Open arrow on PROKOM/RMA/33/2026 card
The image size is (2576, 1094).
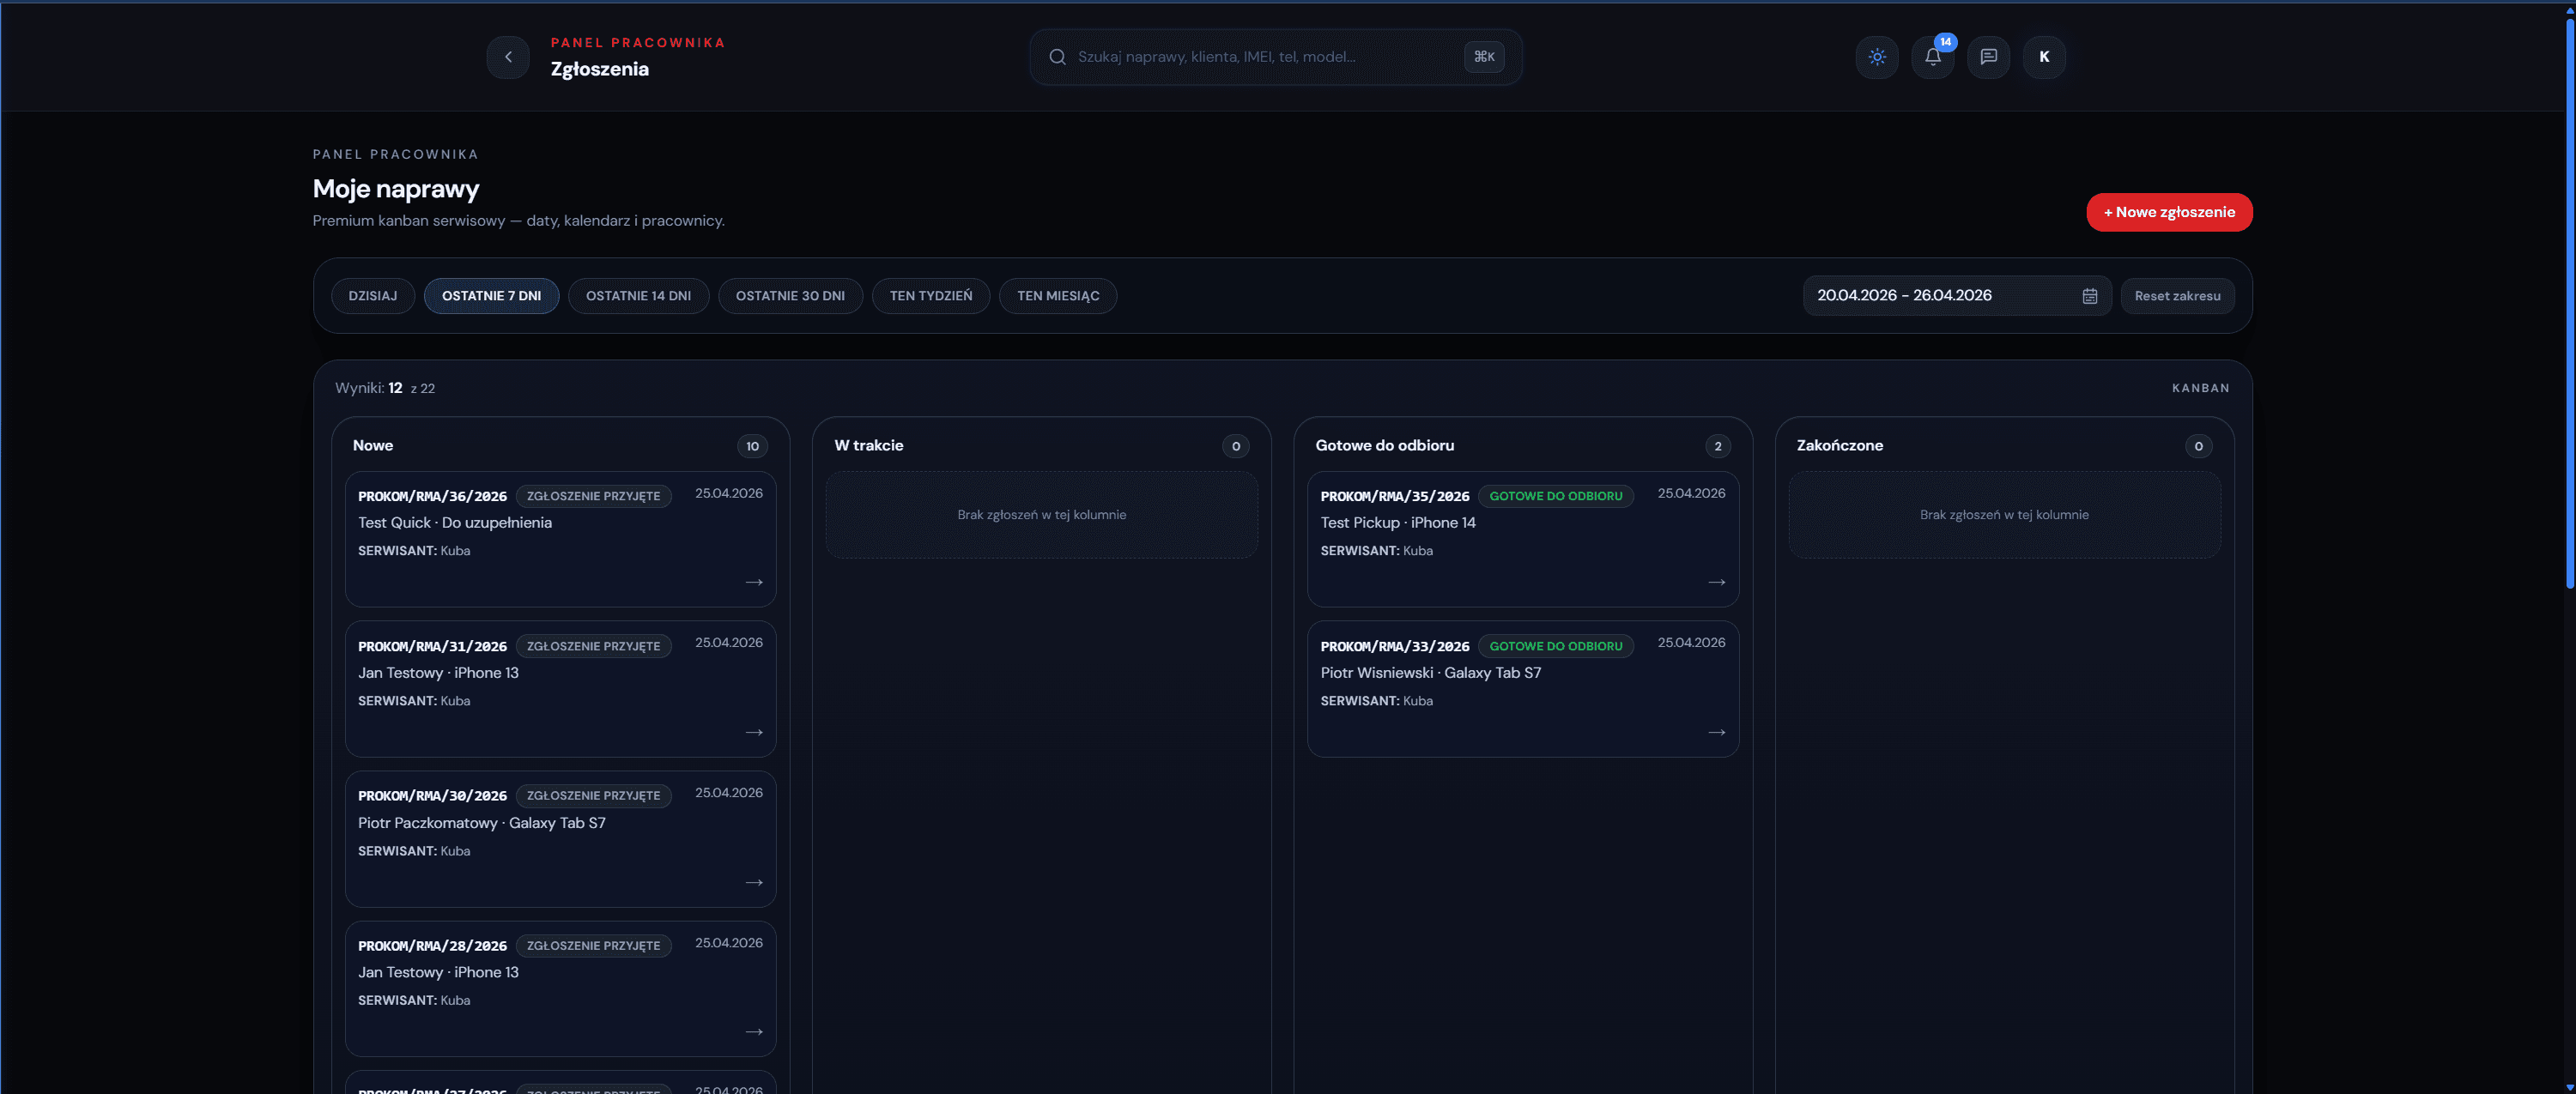point(1717,732)
